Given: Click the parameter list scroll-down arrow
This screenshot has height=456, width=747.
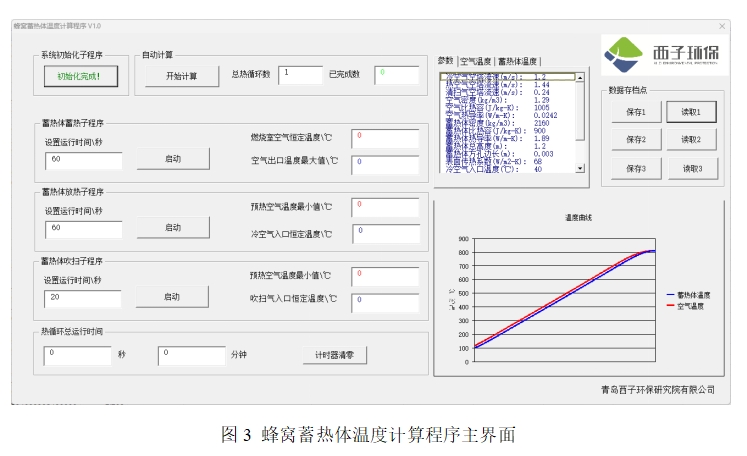Looking at the screenshot, I should point(580,168).
